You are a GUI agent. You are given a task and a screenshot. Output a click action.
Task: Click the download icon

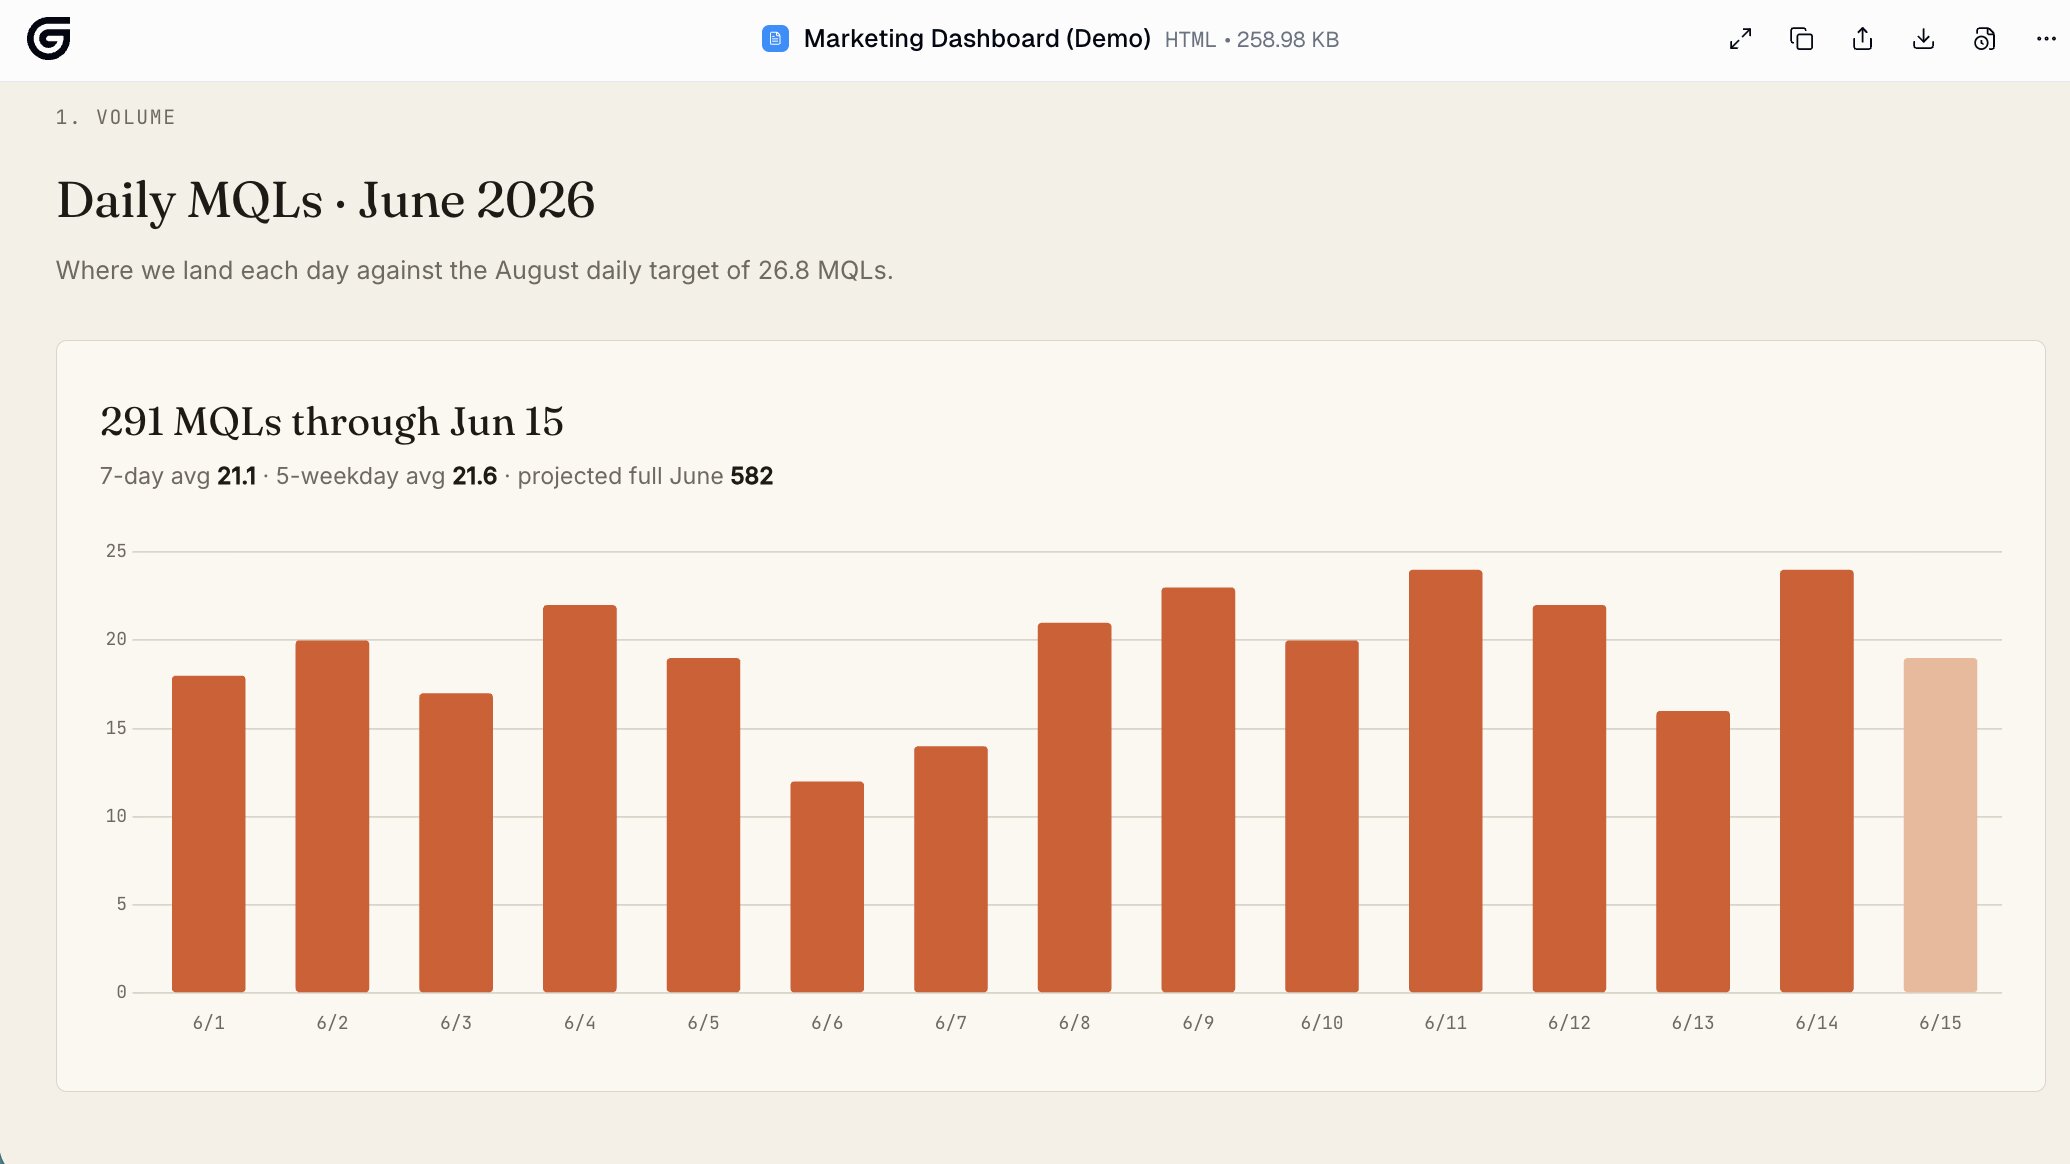click(1923, 39)
